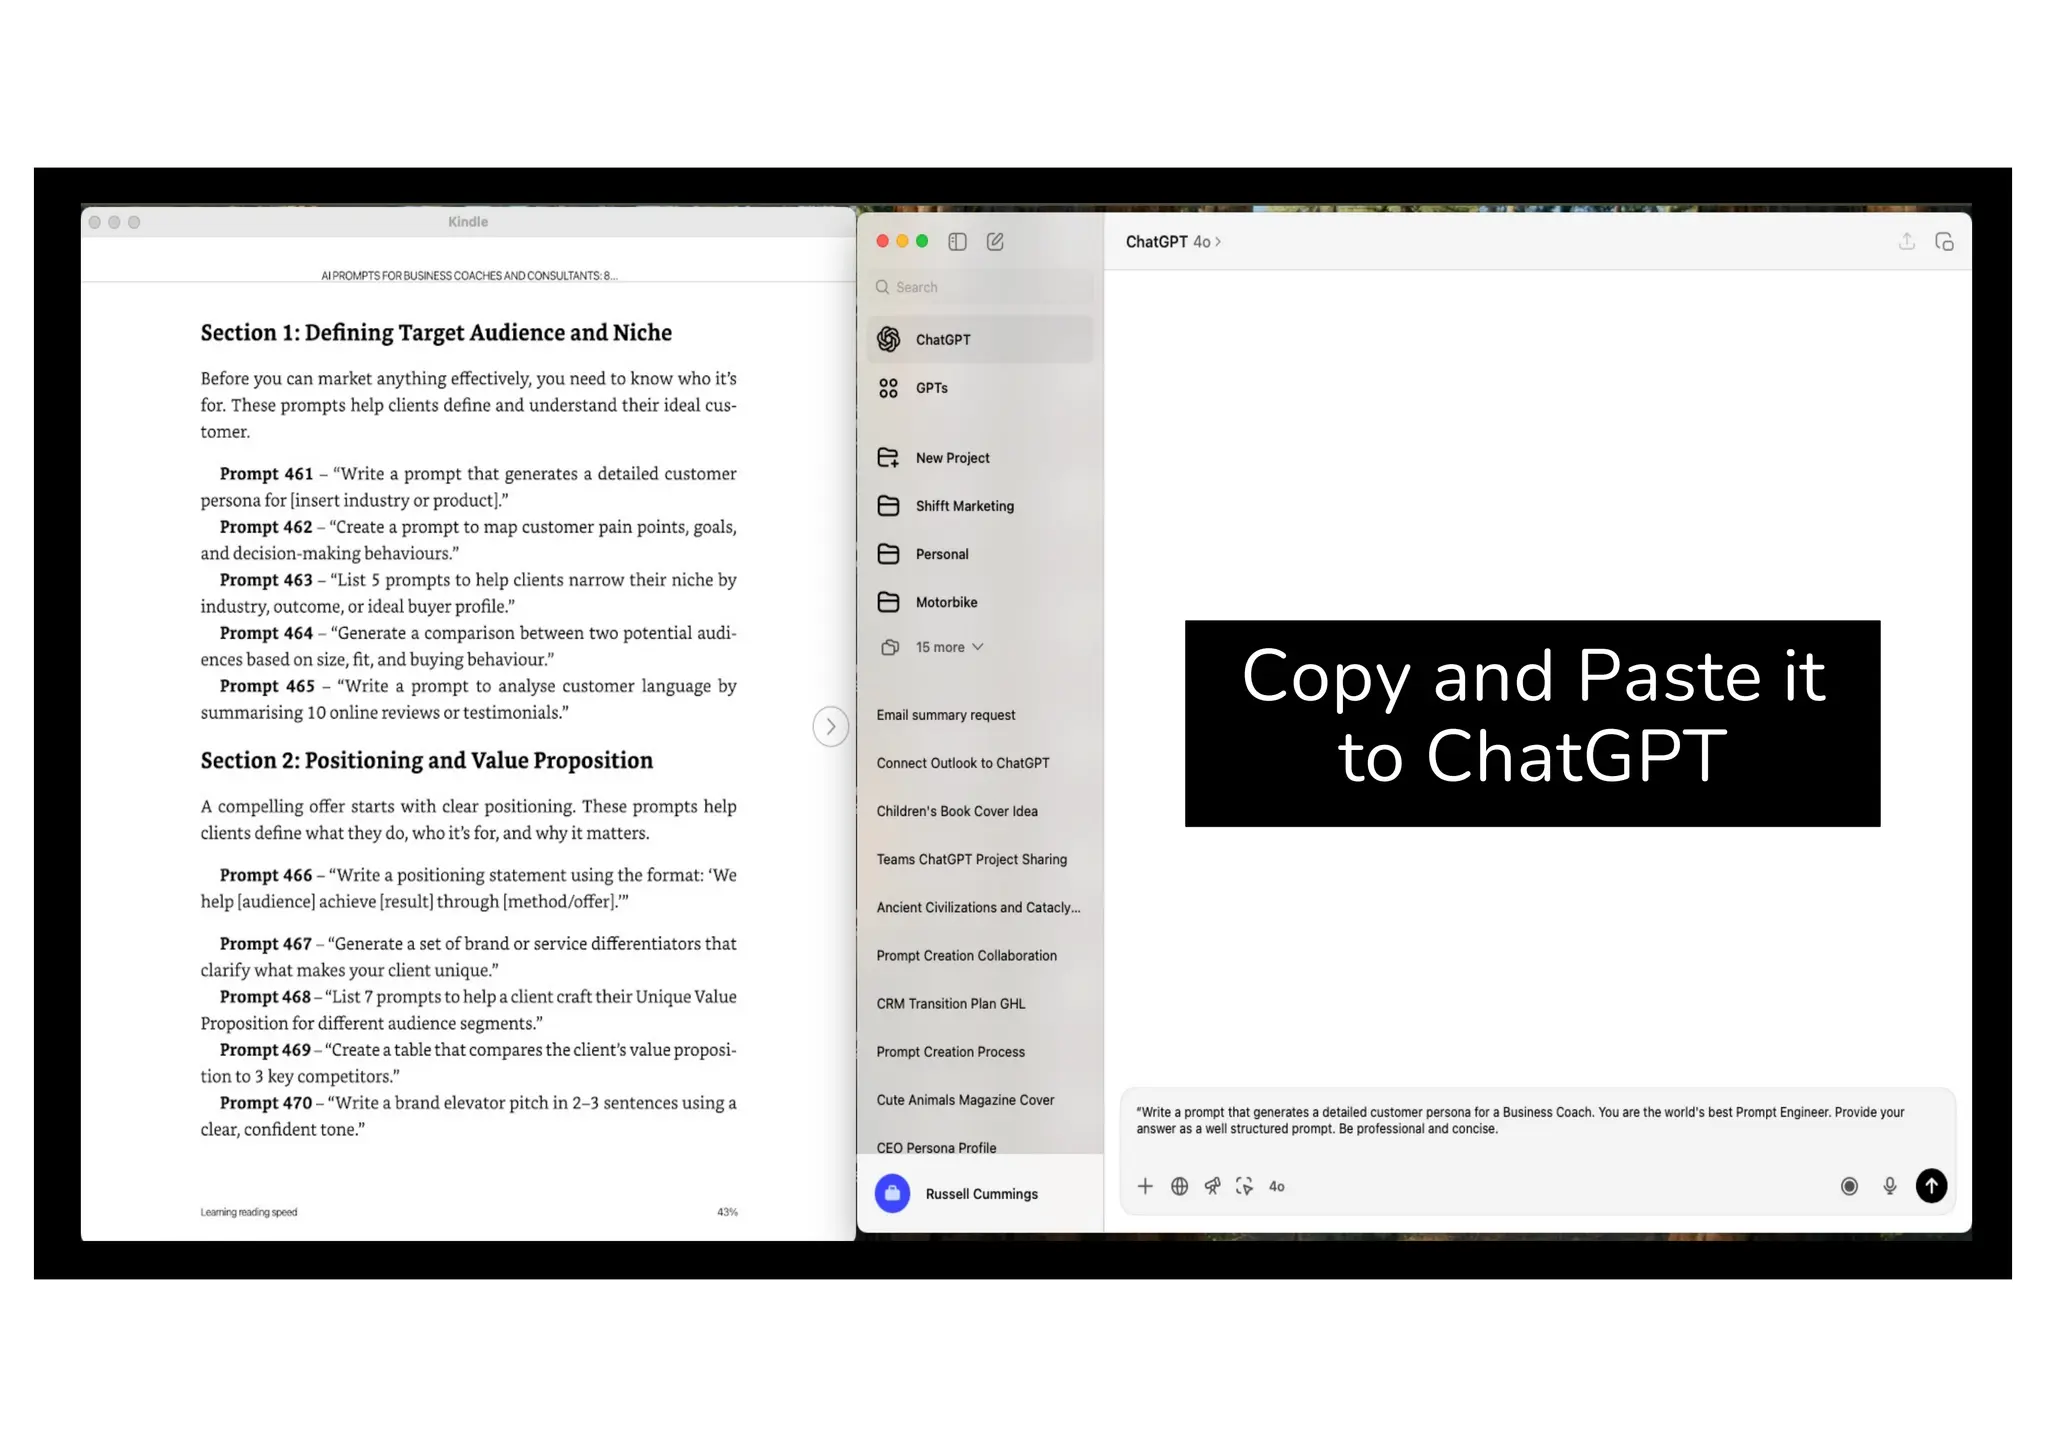2048x1448 pixels.
Task: Create a New Project
Action: [x=981, y=458]
